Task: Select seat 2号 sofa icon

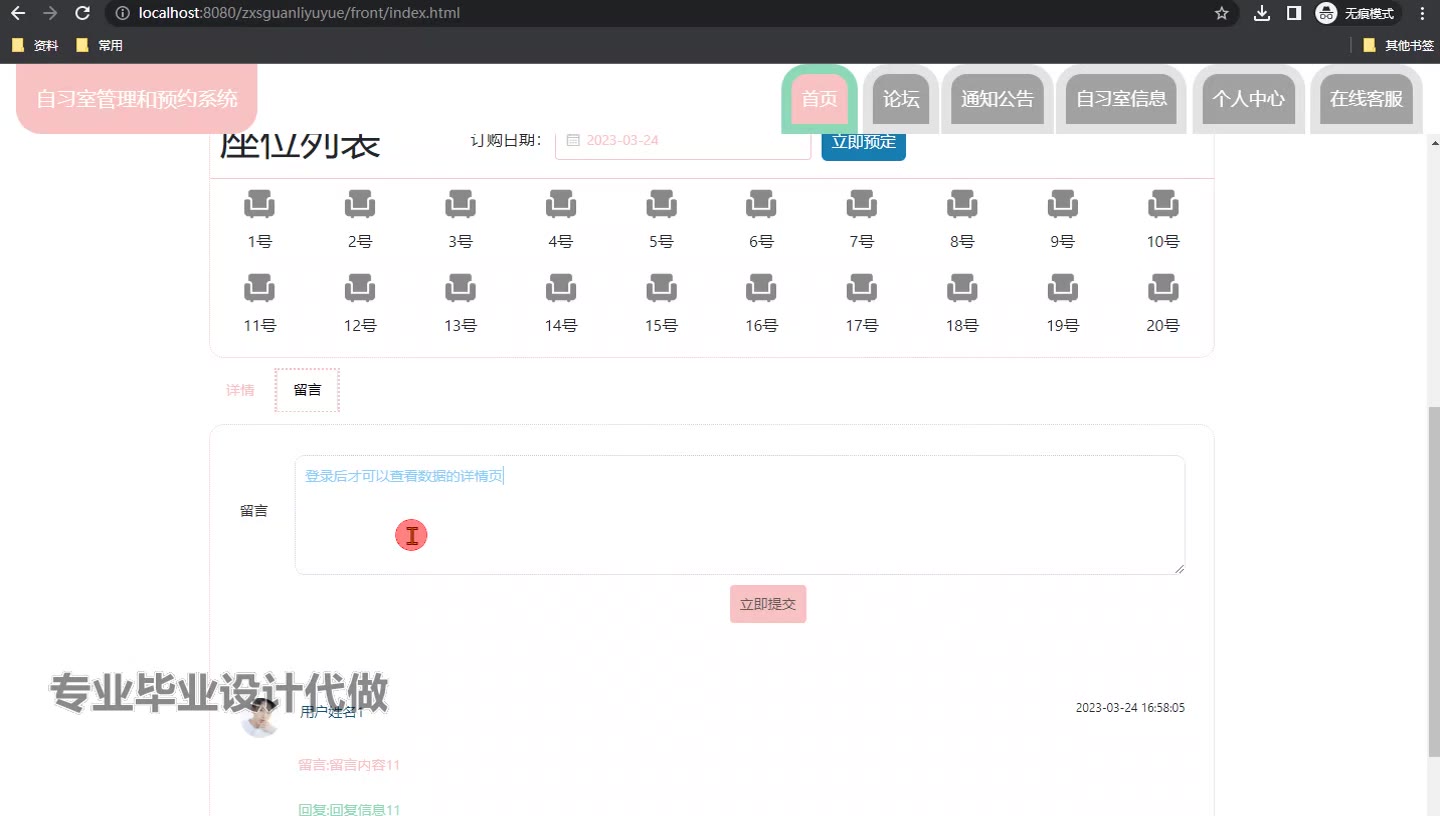Action: point(360,204)
